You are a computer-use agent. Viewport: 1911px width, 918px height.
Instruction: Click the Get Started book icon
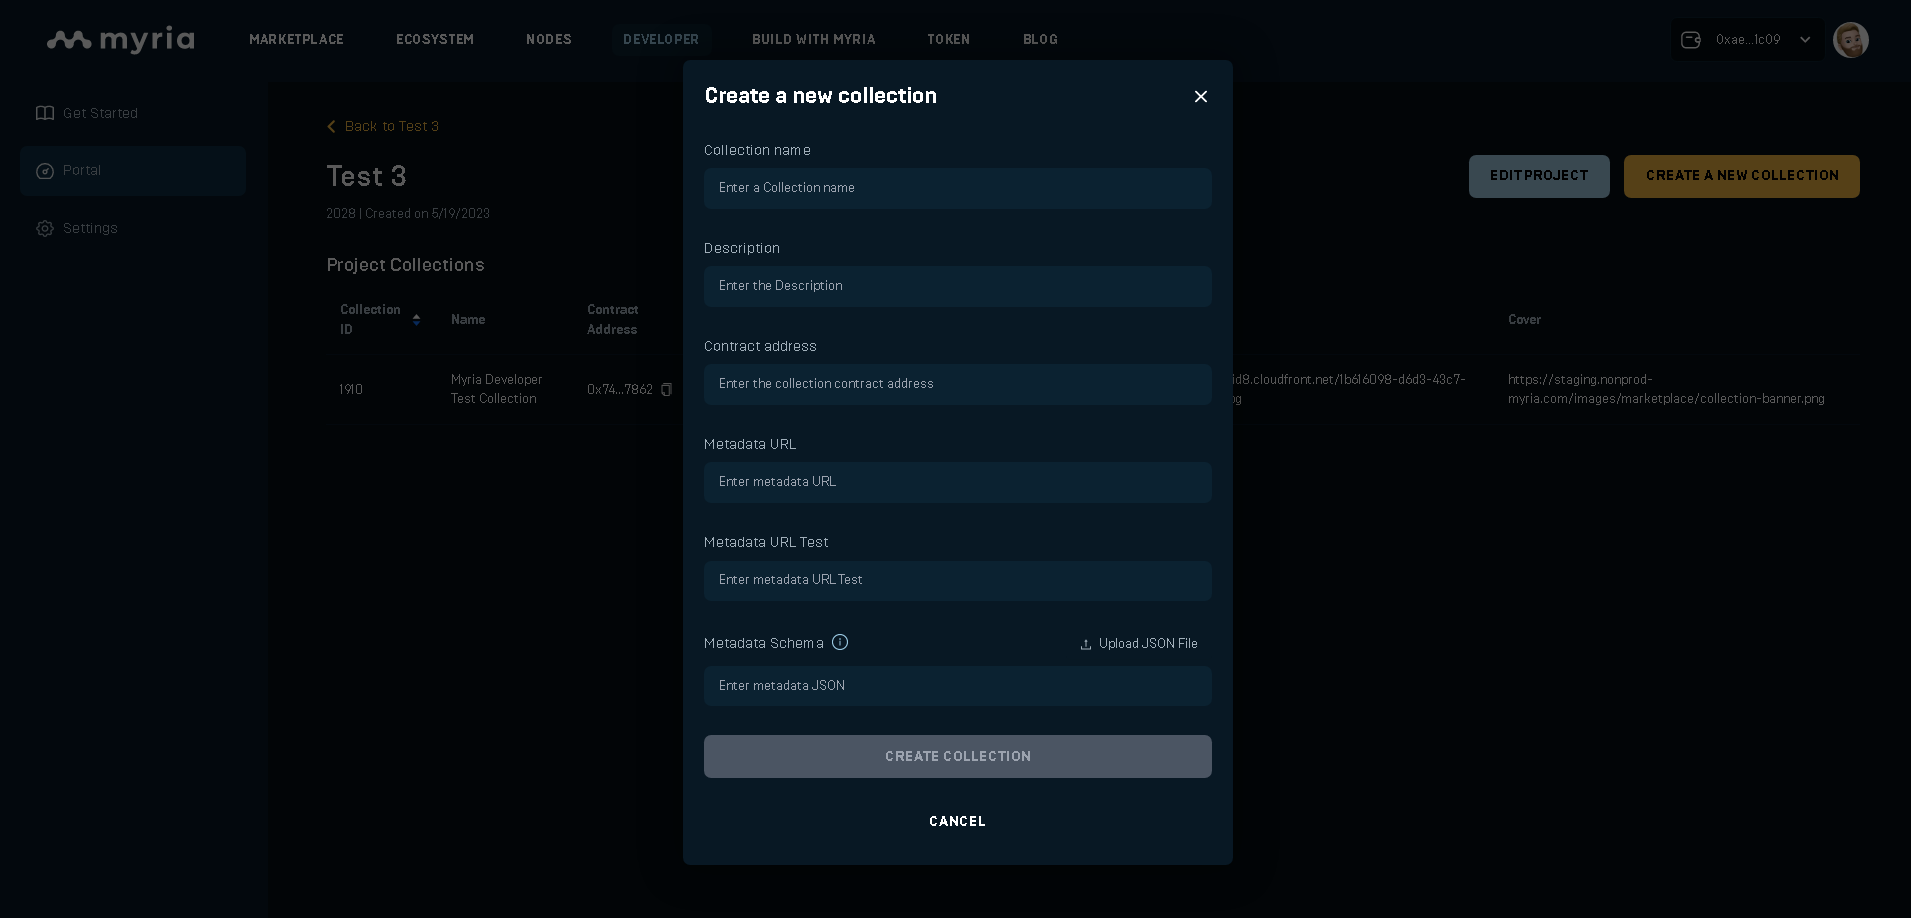coord(45,113)
